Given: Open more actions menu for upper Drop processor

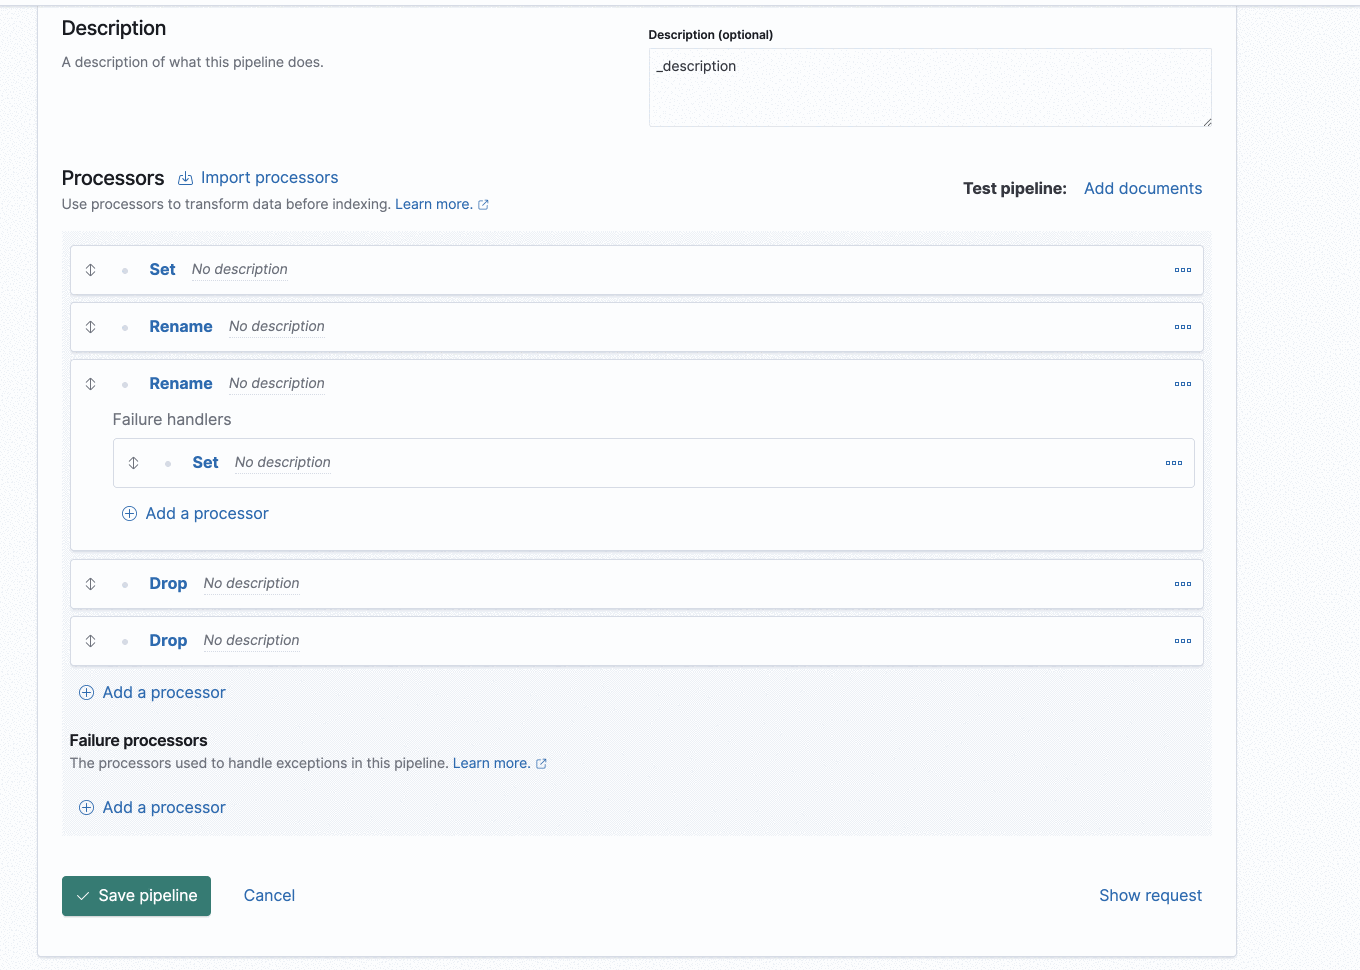Looking at the screenshot, I should 1183,584.
